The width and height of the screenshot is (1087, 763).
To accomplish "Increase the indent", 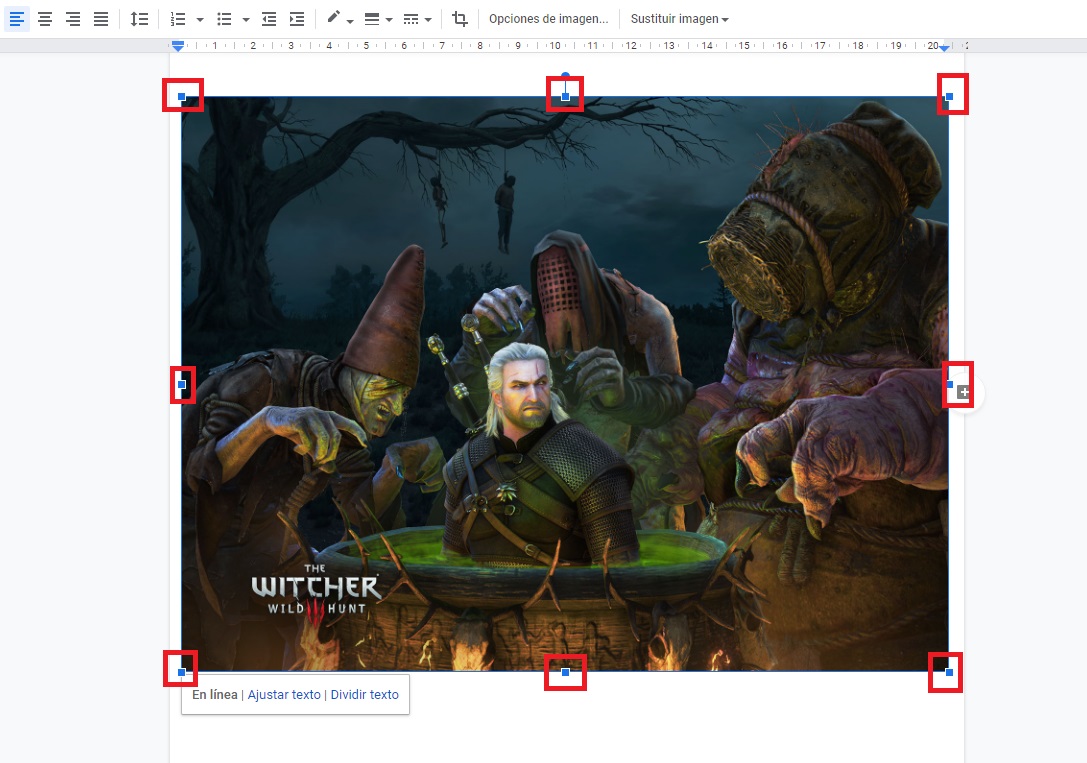I will (x=297, y=19).
